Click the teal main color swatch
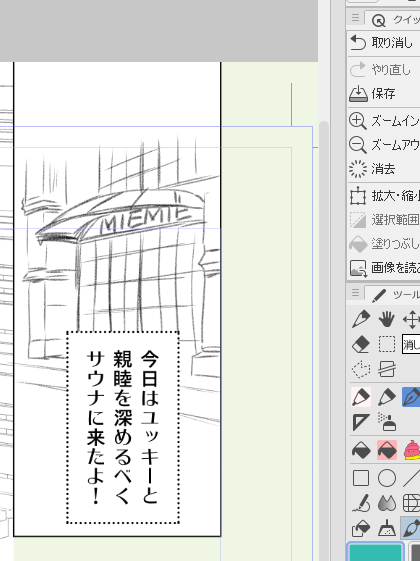This screenshot has width=420, height=561. [x=375, y=552]
